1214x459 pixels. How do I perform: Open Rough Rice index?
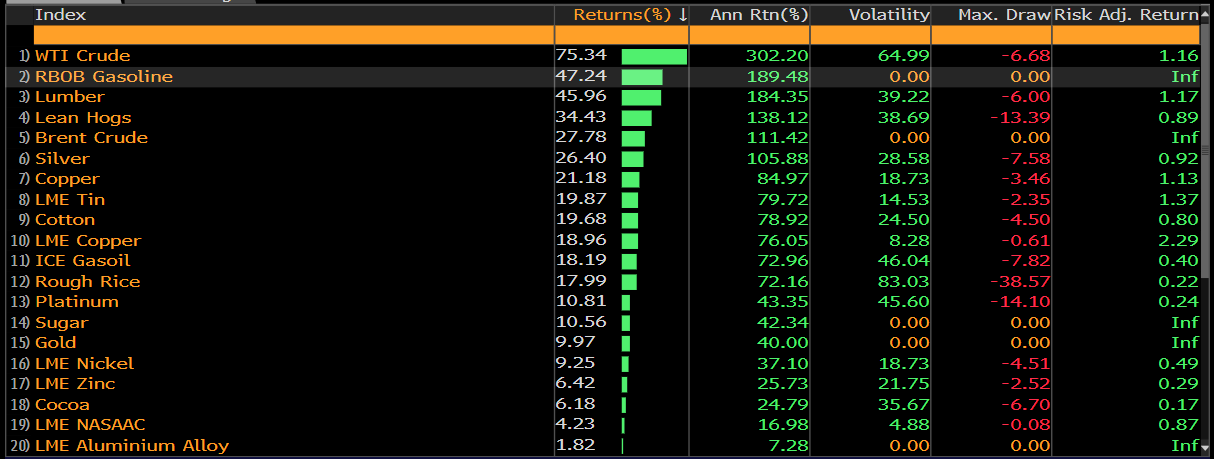tap(87, 282)
